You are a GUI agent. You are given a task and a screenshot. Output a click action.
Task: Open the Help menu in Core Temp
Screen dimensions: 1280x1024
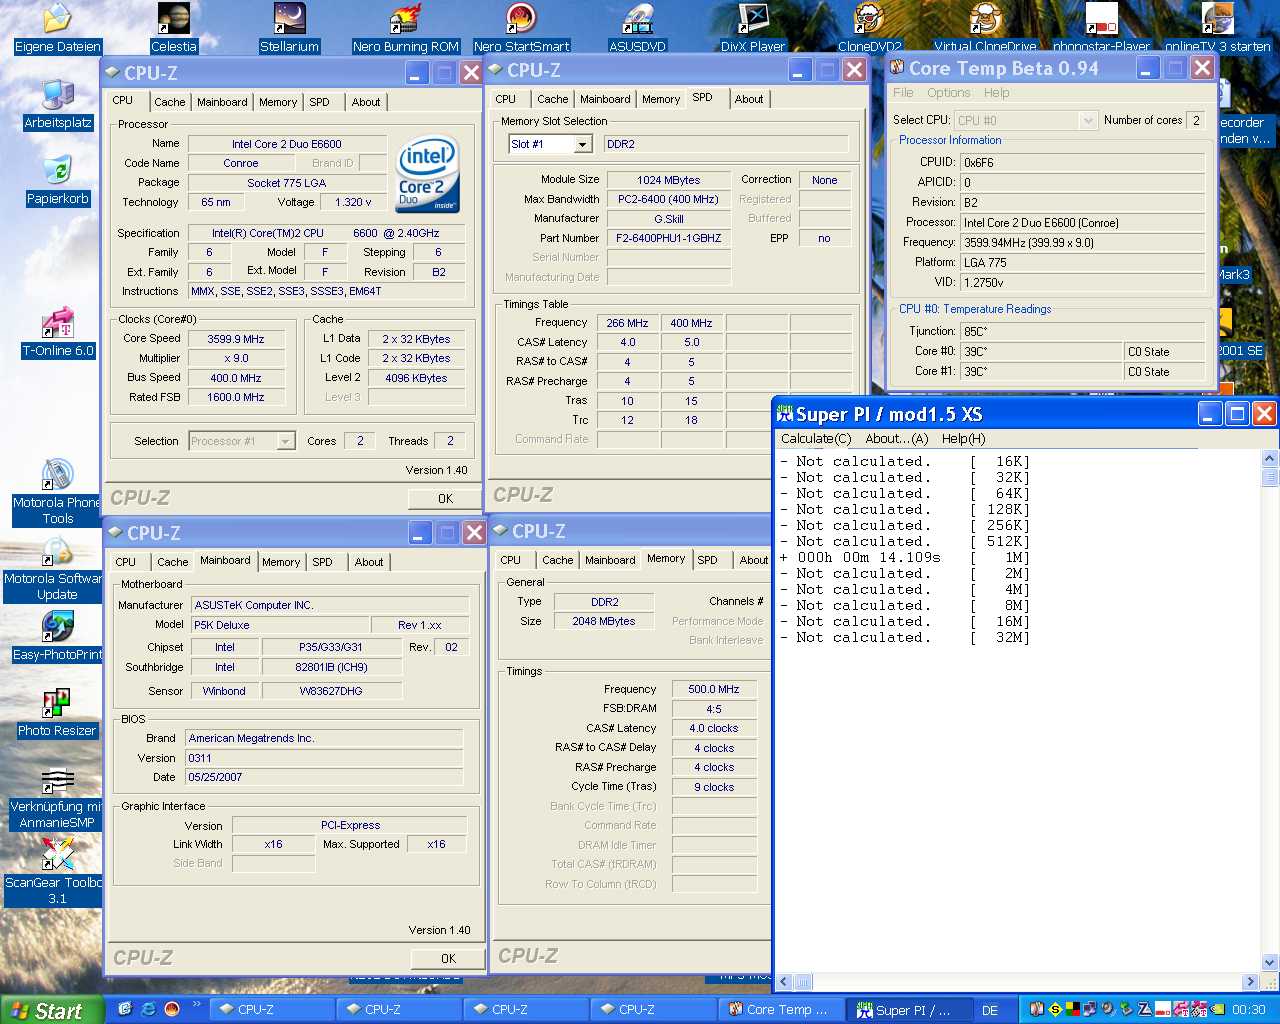pos(996,93)
